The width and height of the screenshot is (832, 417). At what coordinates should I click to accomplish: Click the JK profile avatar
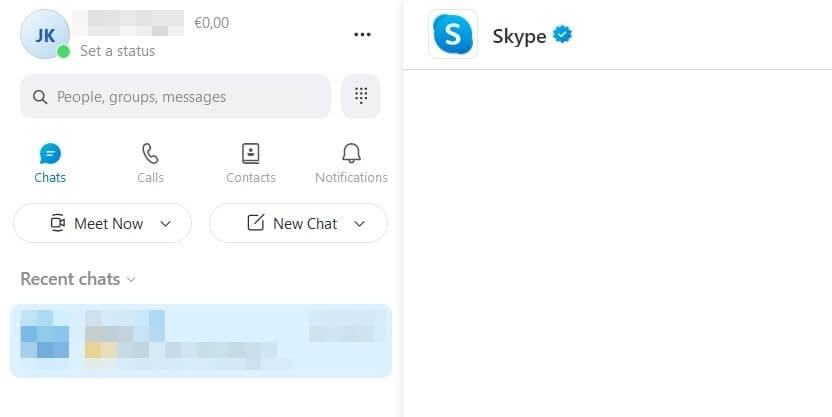coord(45,34)
